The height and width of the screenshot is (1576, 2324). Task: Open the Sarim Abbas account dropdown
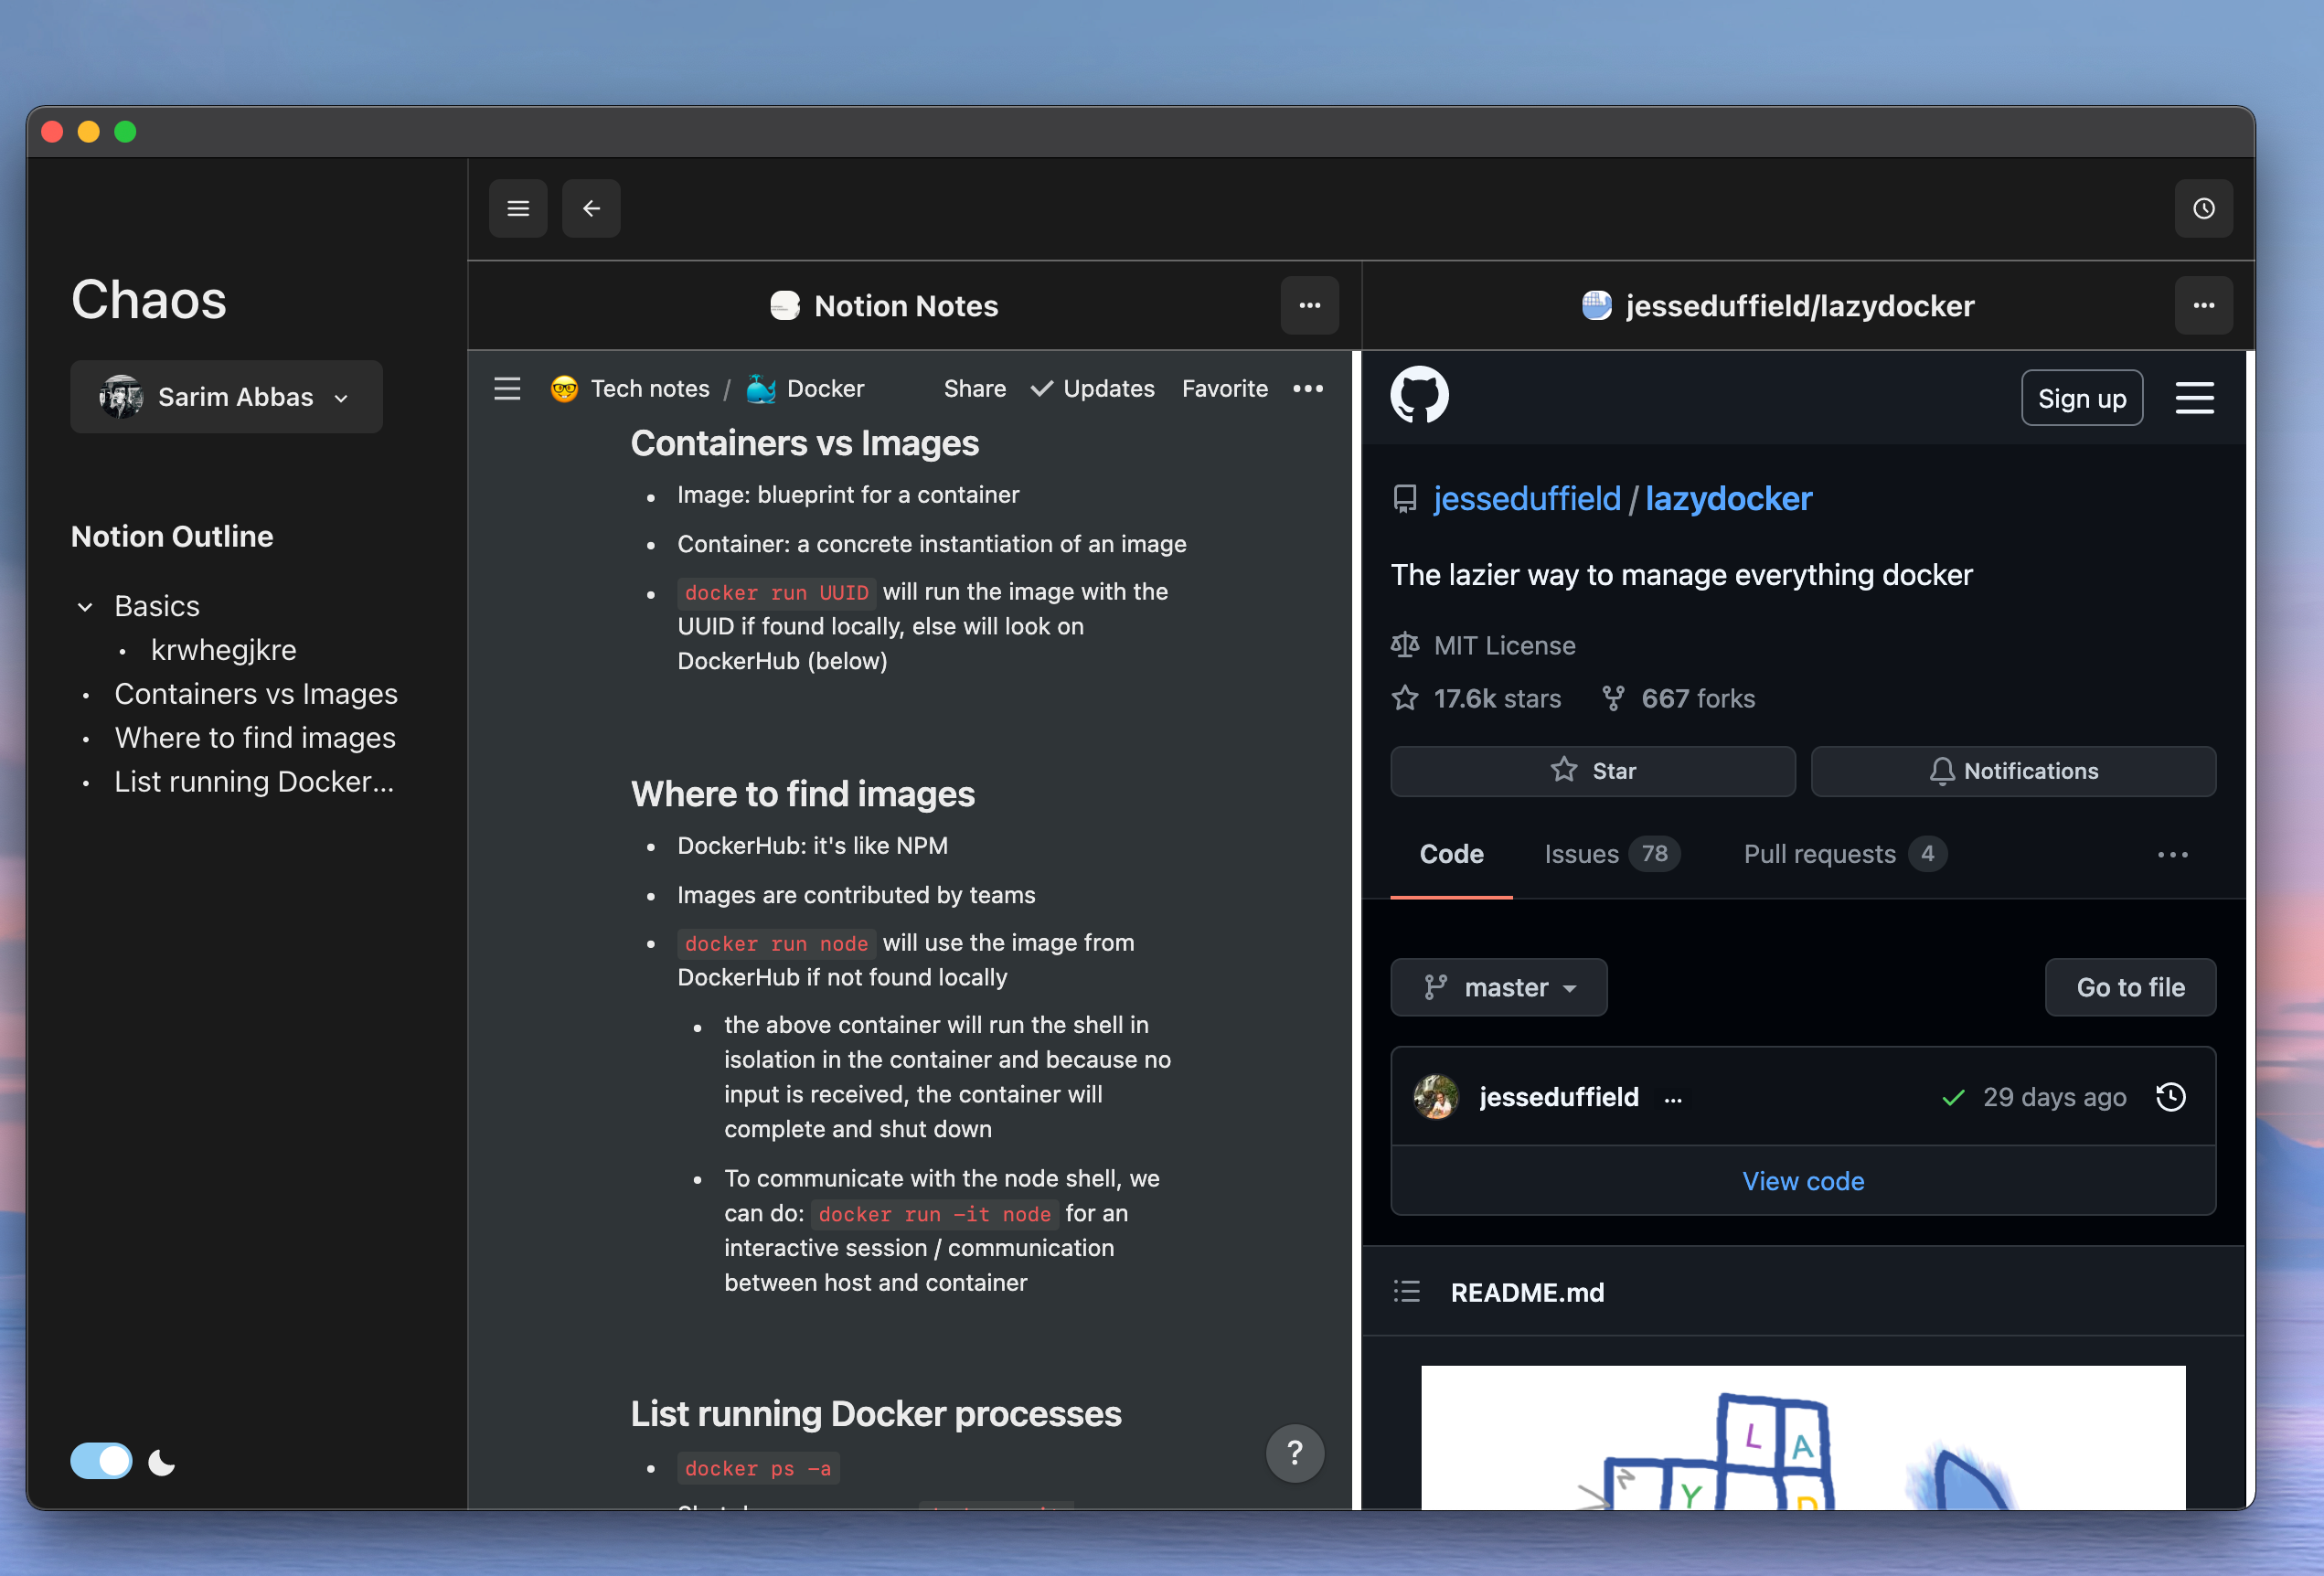coord(227,397)
